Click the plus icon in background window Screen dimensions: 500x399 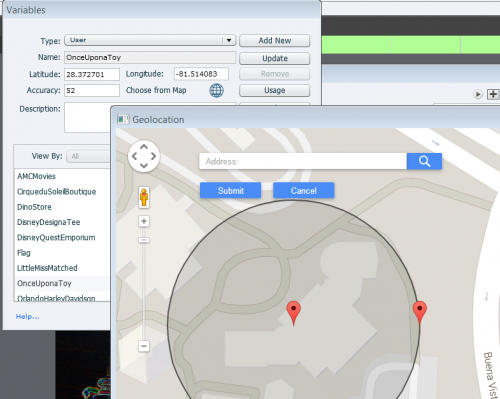pos(493,94)
